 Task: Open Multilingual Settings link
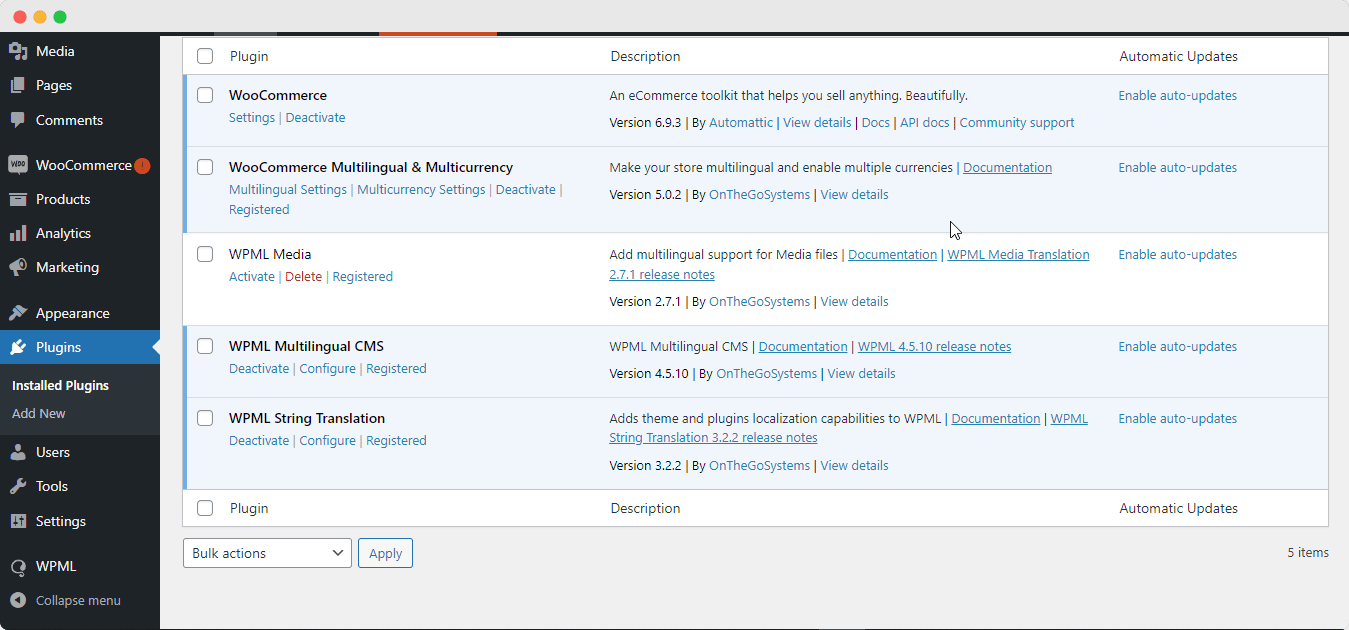tap(288, 189)
